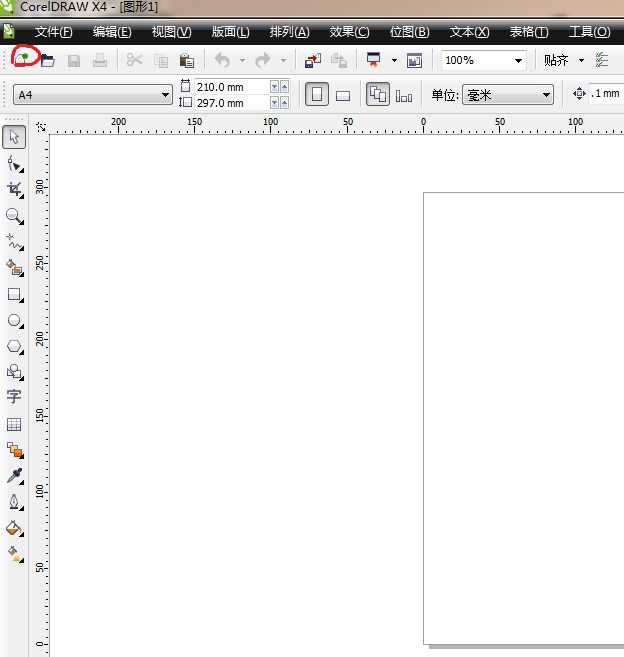Screen dimensions: 624x657
Task: Select the Rectangle tool
Action: tap(14, 294)
